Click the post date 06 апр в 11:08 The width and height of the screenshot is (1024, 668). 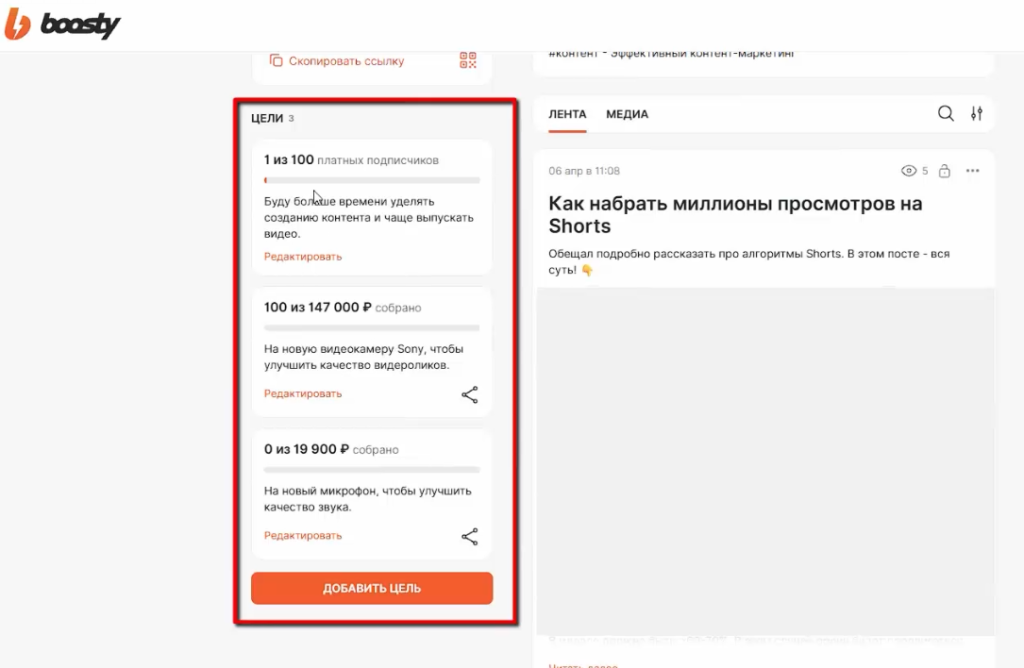(584, 171)
